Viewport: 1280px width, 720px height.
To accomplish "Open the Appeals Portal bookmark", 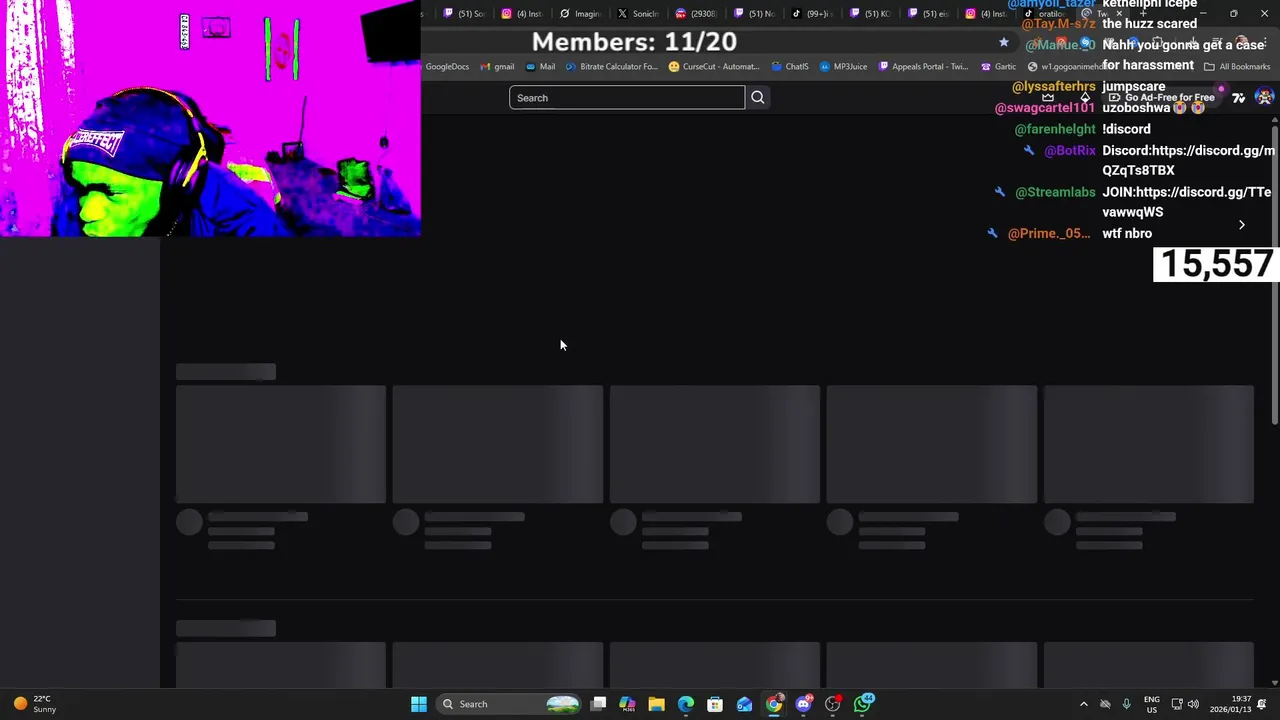I will pyautogui.click(x=923, y=67).
